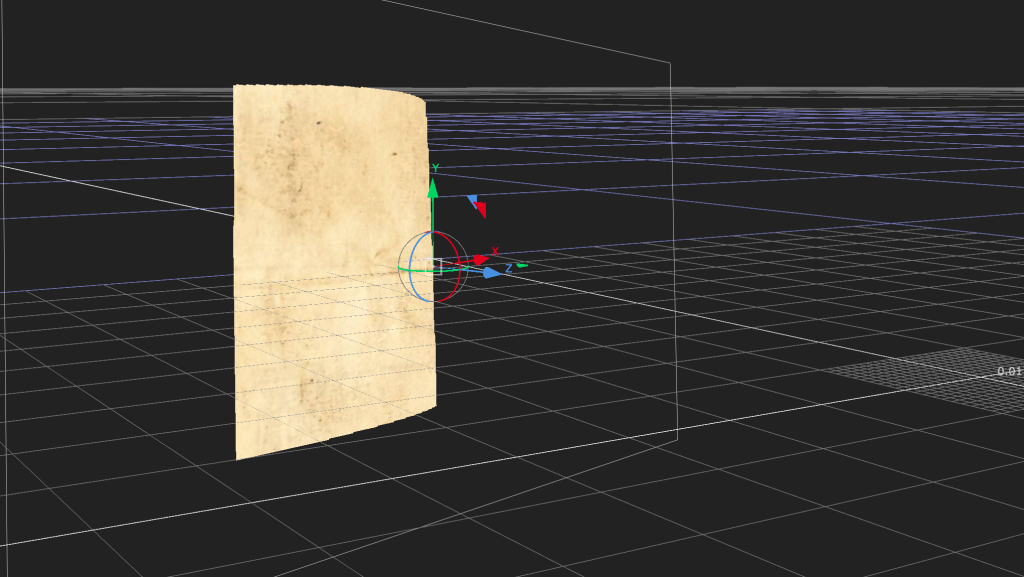The image size is (1024, 577).
Task: Click the red X axis label
Action: tap(495, 251)
